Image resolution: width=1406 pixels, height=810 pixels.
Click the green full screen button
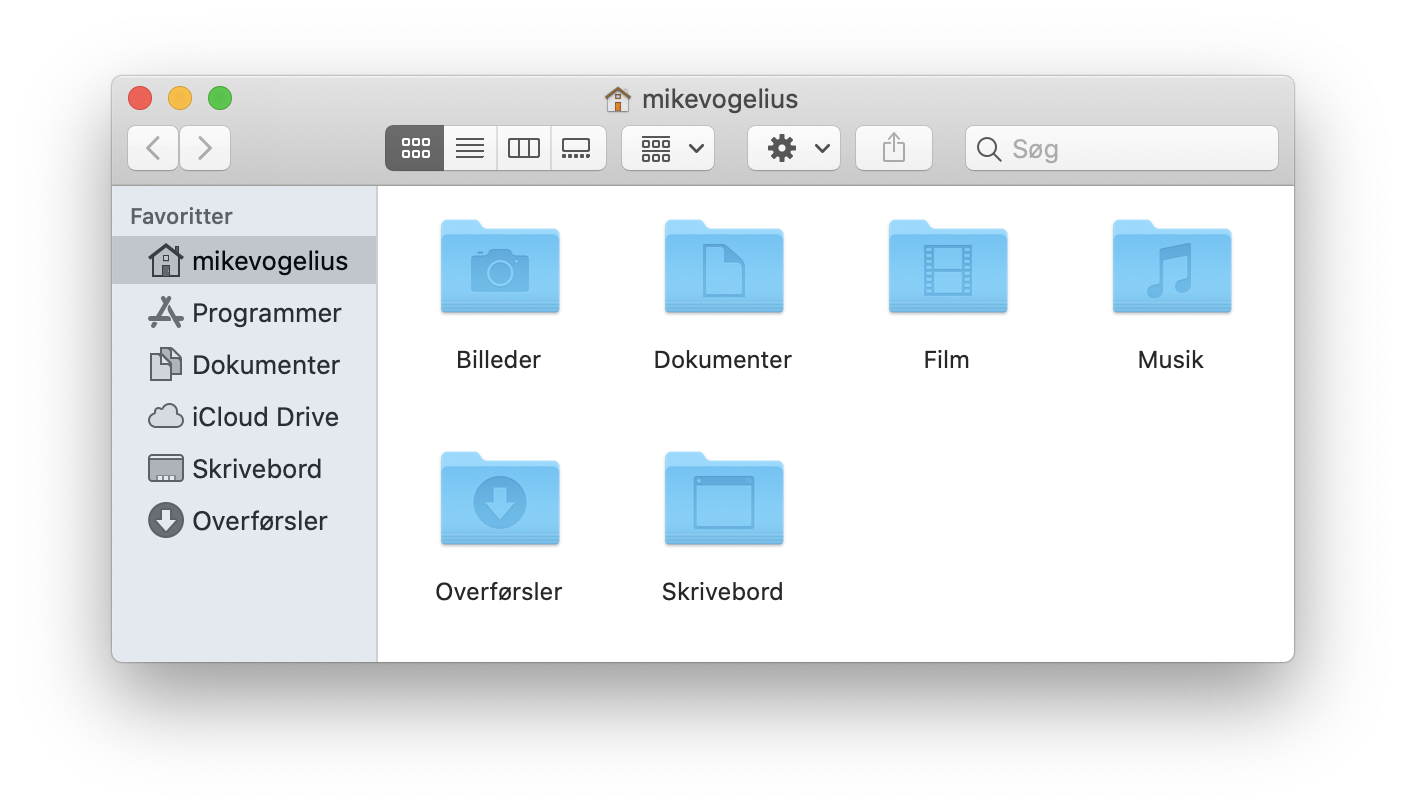point(220,98)
